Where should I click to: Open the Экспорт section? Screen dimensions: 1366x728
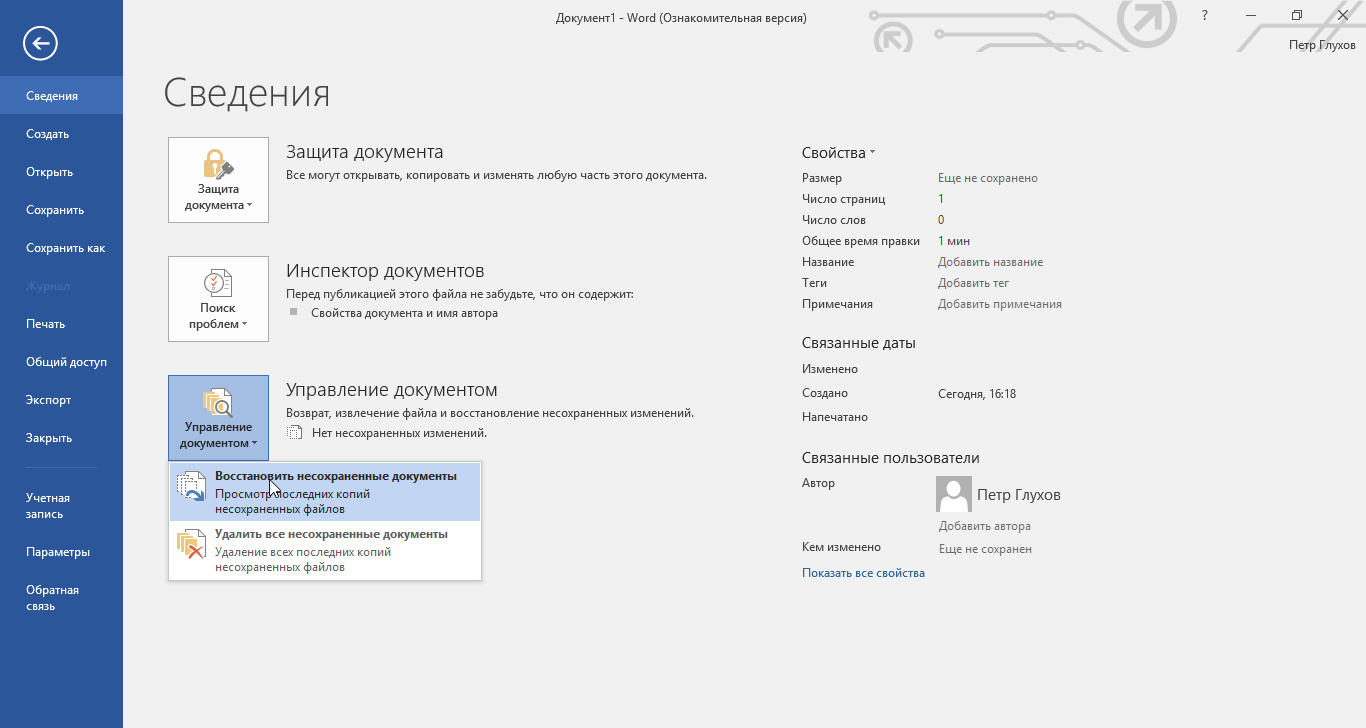point(49,400)
